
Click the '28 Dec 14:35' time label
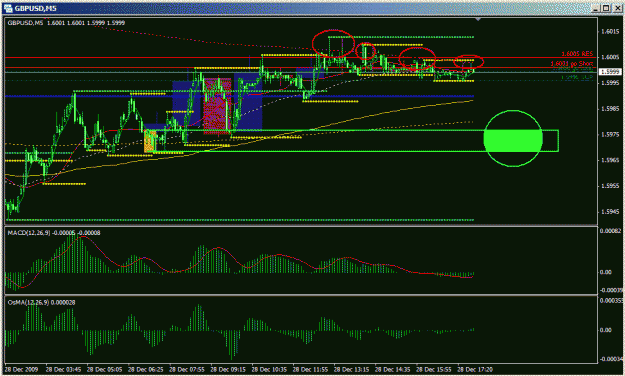[393, 369]
